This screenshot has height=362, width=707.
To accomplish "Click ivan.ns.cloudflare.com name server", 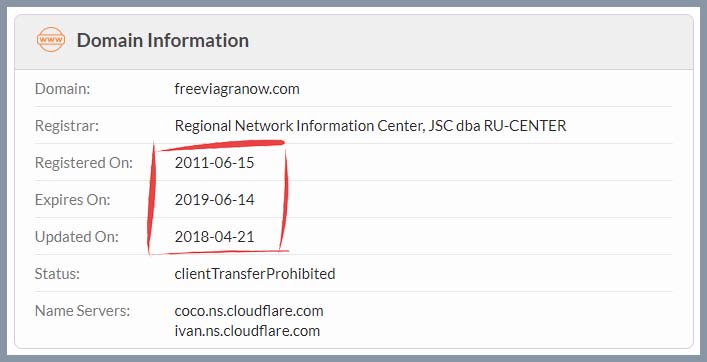I will pyautogui.click(x=247, y=330).
